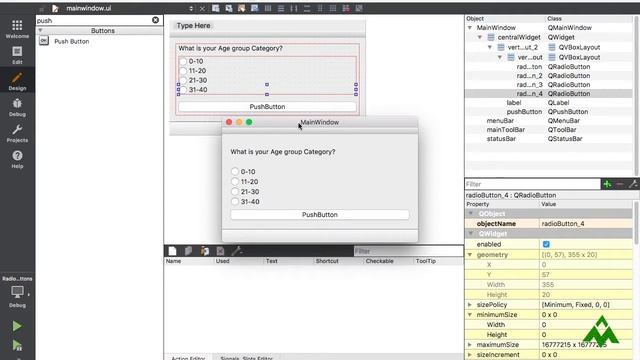Click 21-30 radio button in design form
Viewport: 640px width, 360px height.
tap(183, 80)
